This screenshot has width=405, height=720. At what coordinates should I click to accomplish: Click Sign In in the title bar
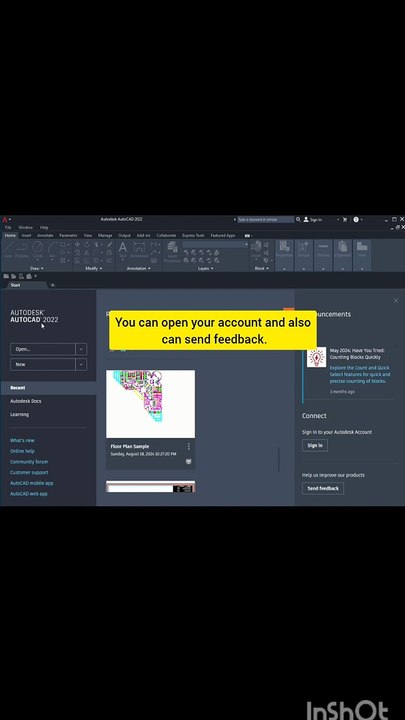pyautogui.click(x=312, y=219)
